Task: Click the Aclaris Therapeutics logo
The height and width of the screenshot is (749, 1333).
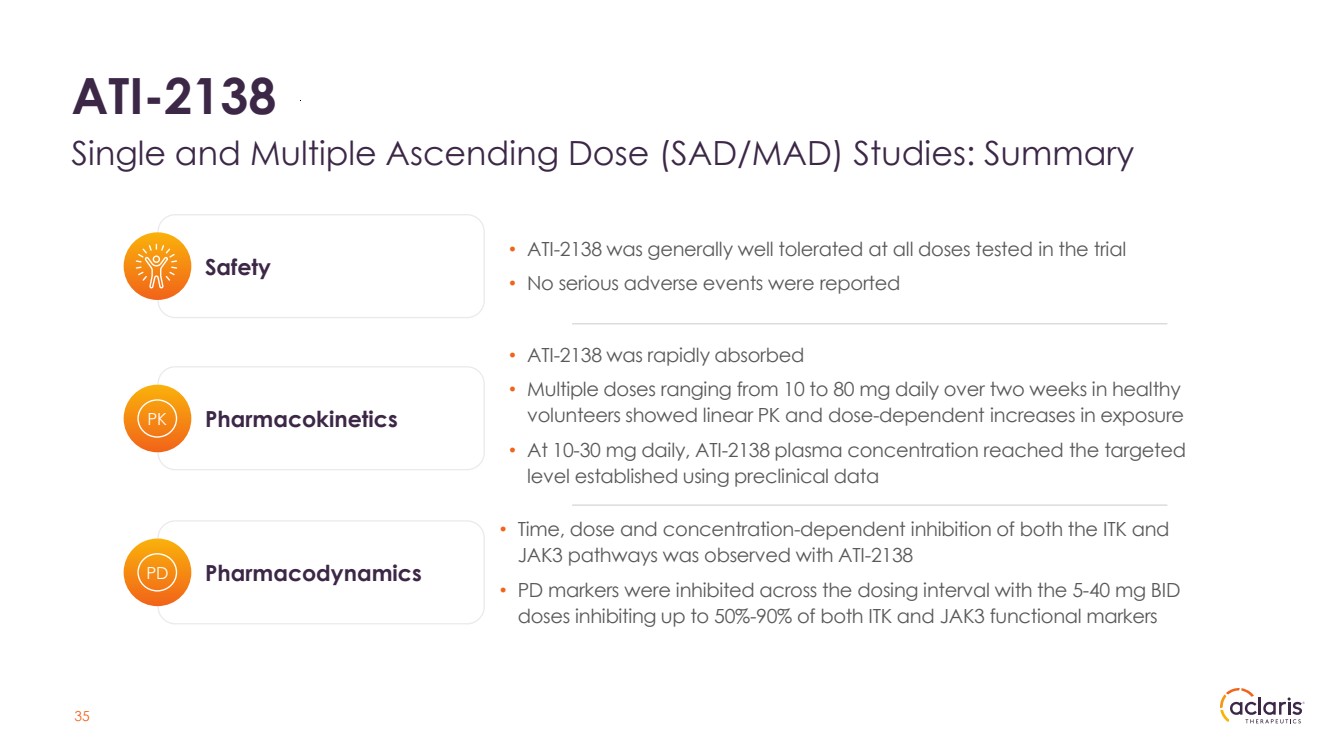Action: tap(1260, 708)
